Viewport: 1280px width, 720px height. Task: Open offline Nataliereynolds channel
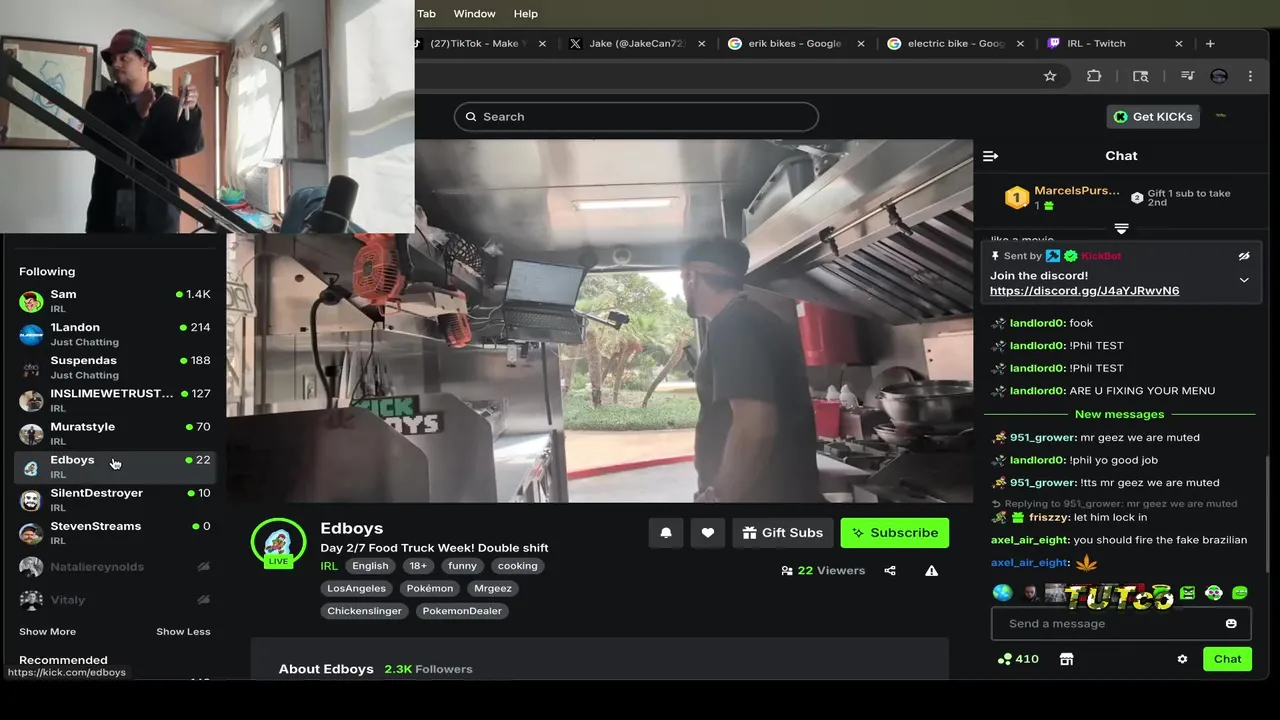[115, 567]
